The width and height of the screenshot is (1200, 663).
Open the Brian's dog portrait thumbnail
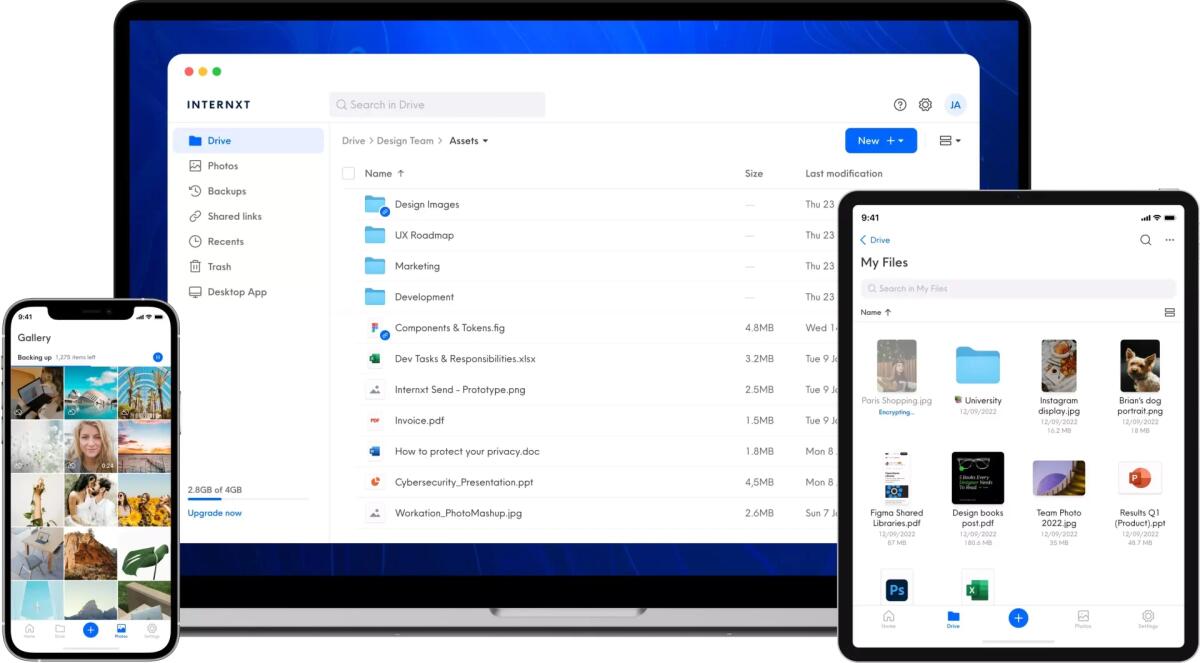(1139, 364)
